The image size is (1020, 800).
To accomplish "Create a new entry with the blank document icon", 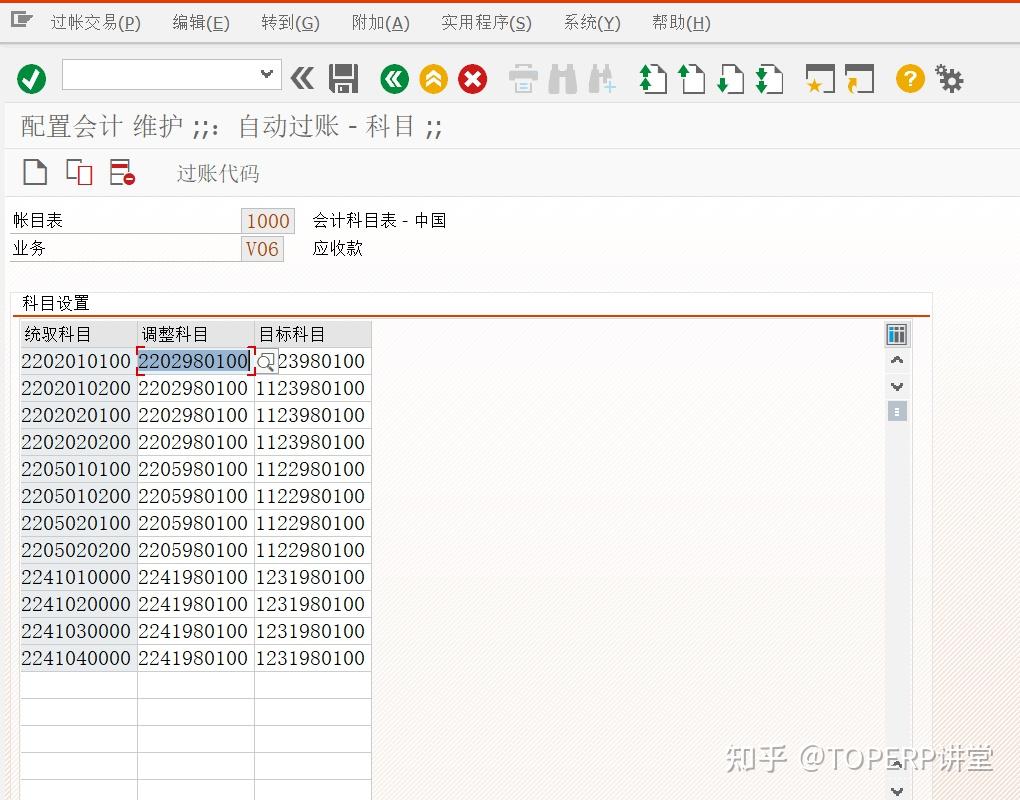I will coord(34,172).
